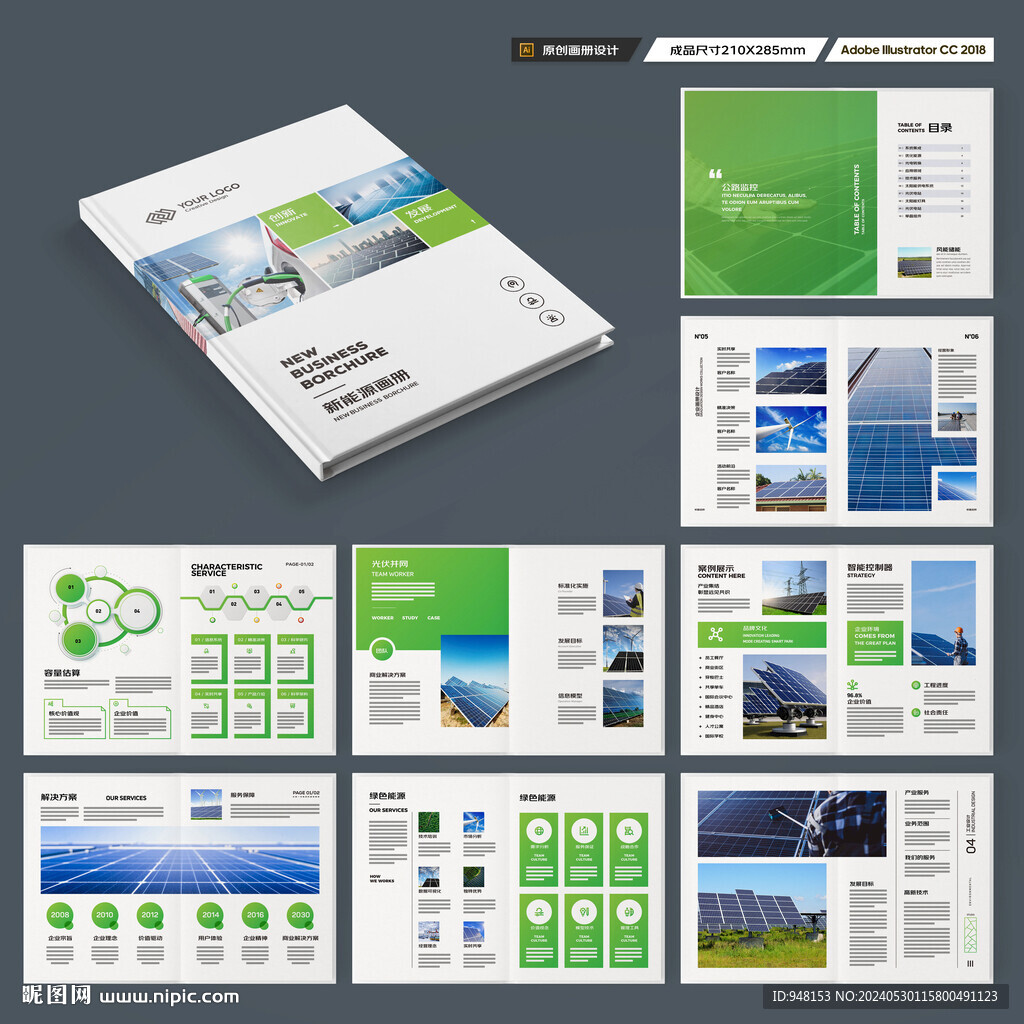Click the 解决方案 heading

point(59,797)
